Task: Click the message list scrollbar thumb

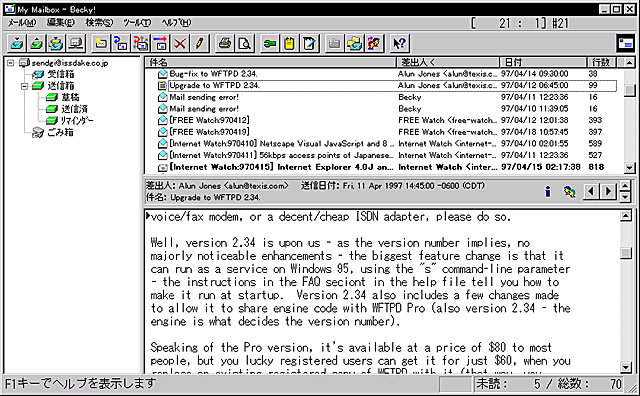Action: 629,90
